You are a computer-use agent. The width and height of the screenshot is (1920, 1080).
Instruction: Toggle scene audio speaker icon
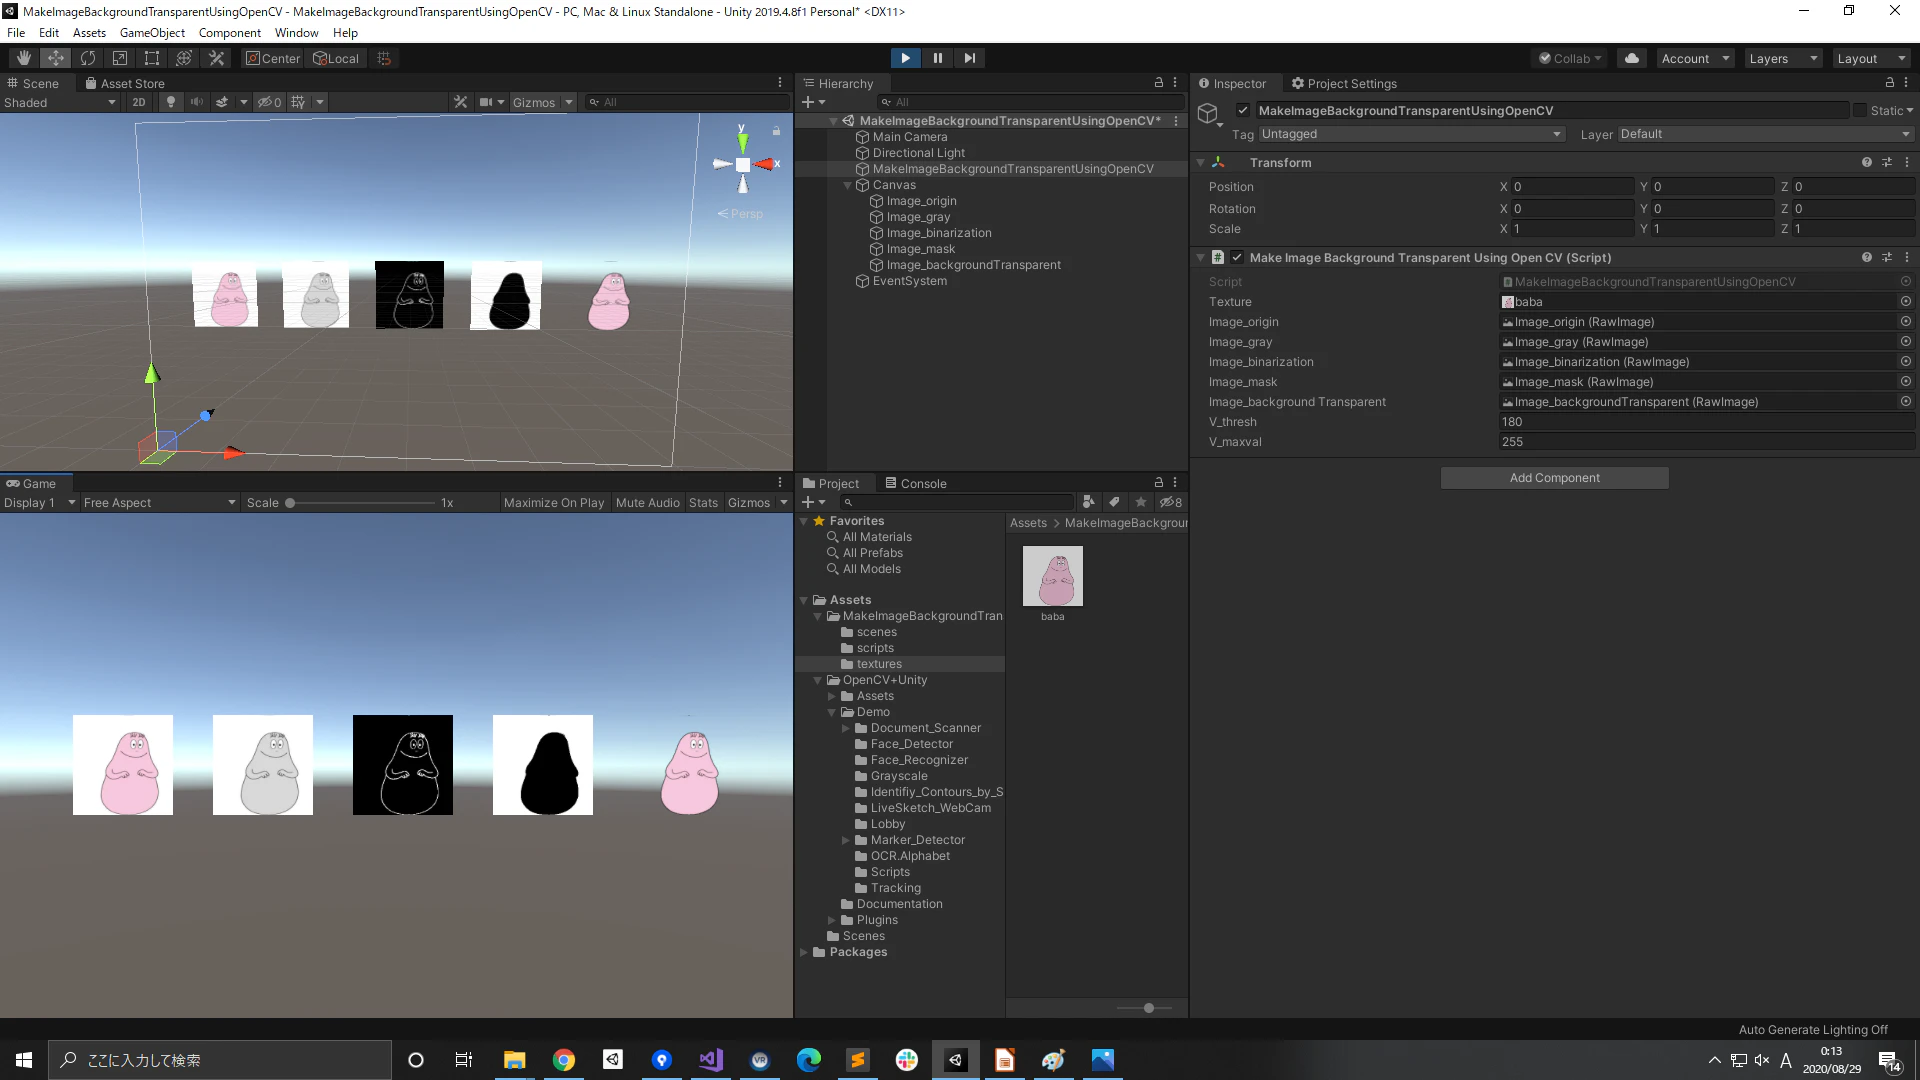tap(197, 102)
